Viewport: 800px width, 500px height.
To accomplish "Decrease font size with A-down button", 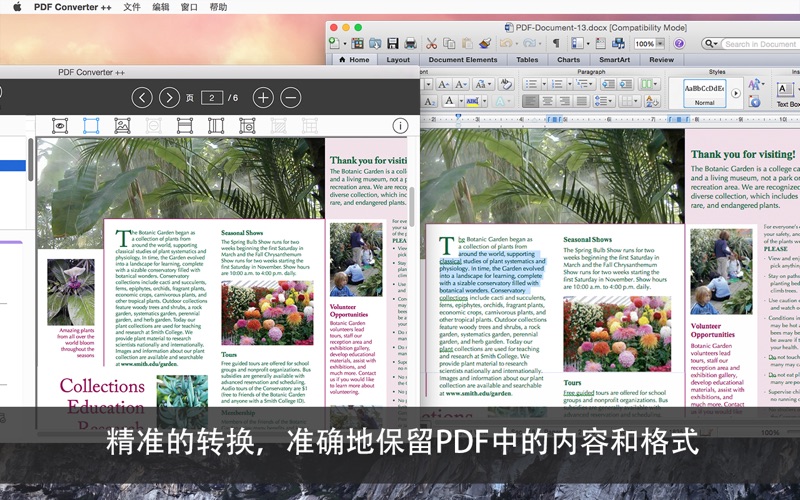I will click(461, 84).
